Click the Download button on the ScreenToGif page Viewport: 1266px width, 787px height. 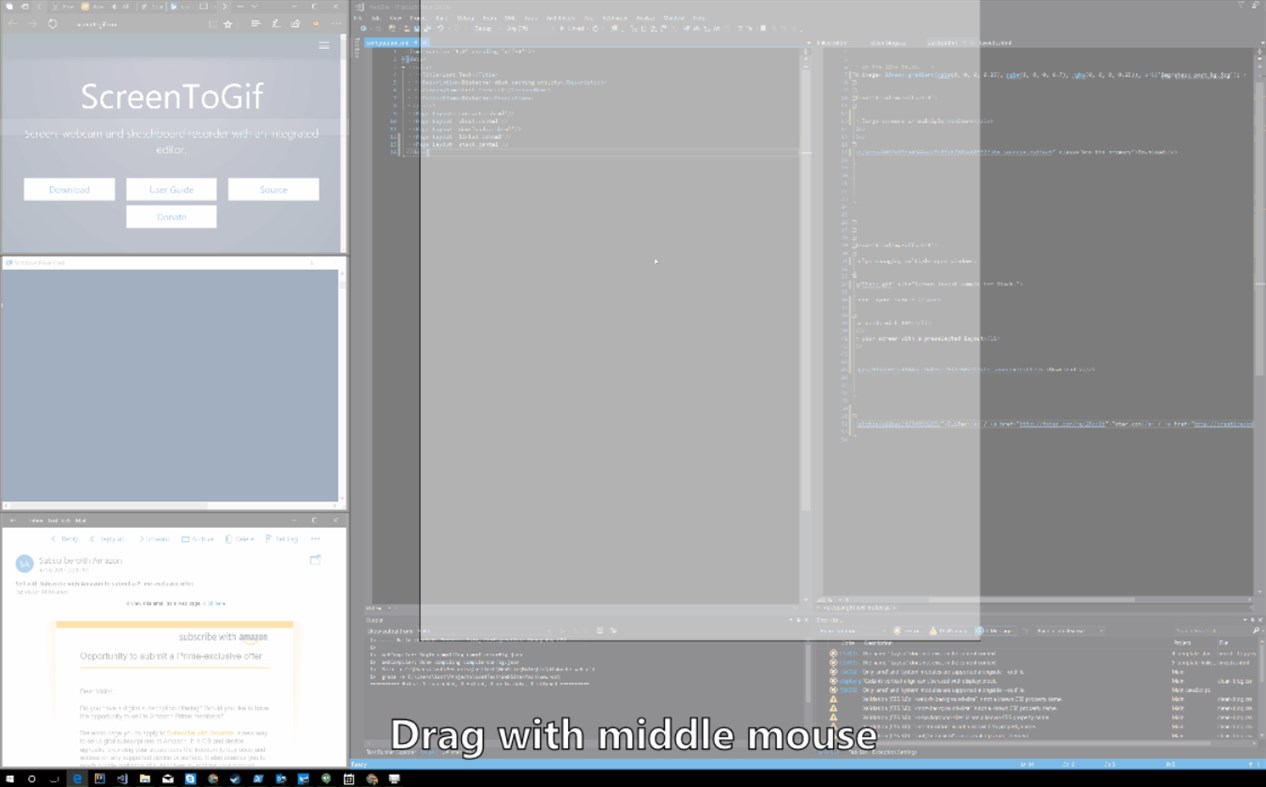pyautogui.click(x=68, y=189)
